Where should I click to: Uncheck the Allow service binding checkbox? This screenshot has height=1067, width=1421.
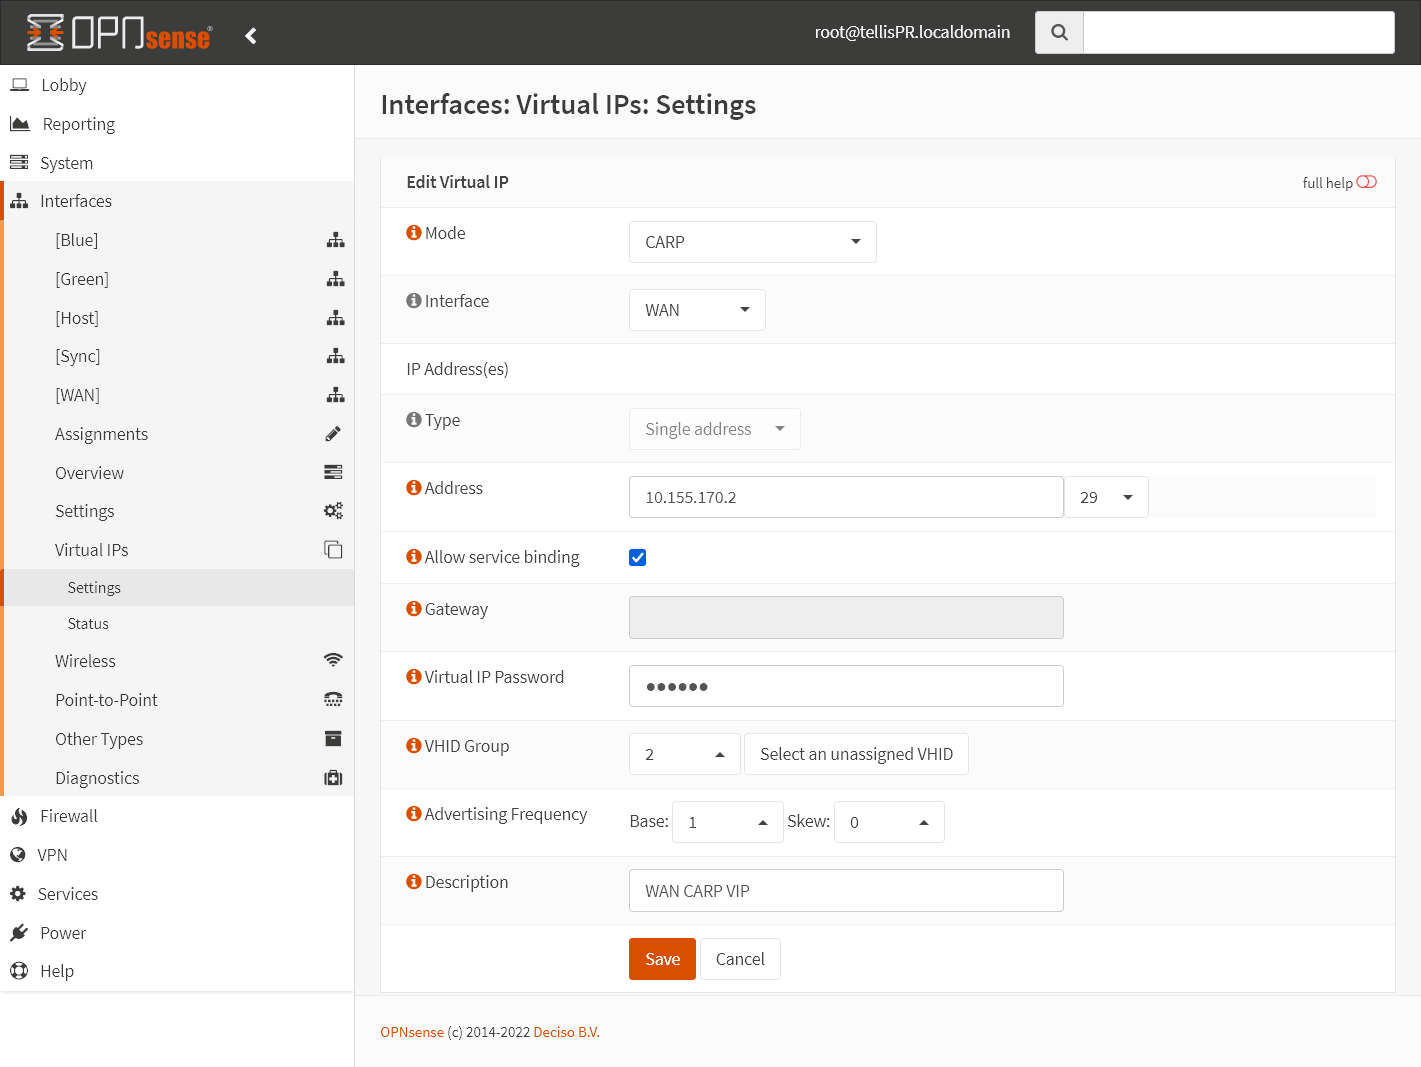[637, 557]
